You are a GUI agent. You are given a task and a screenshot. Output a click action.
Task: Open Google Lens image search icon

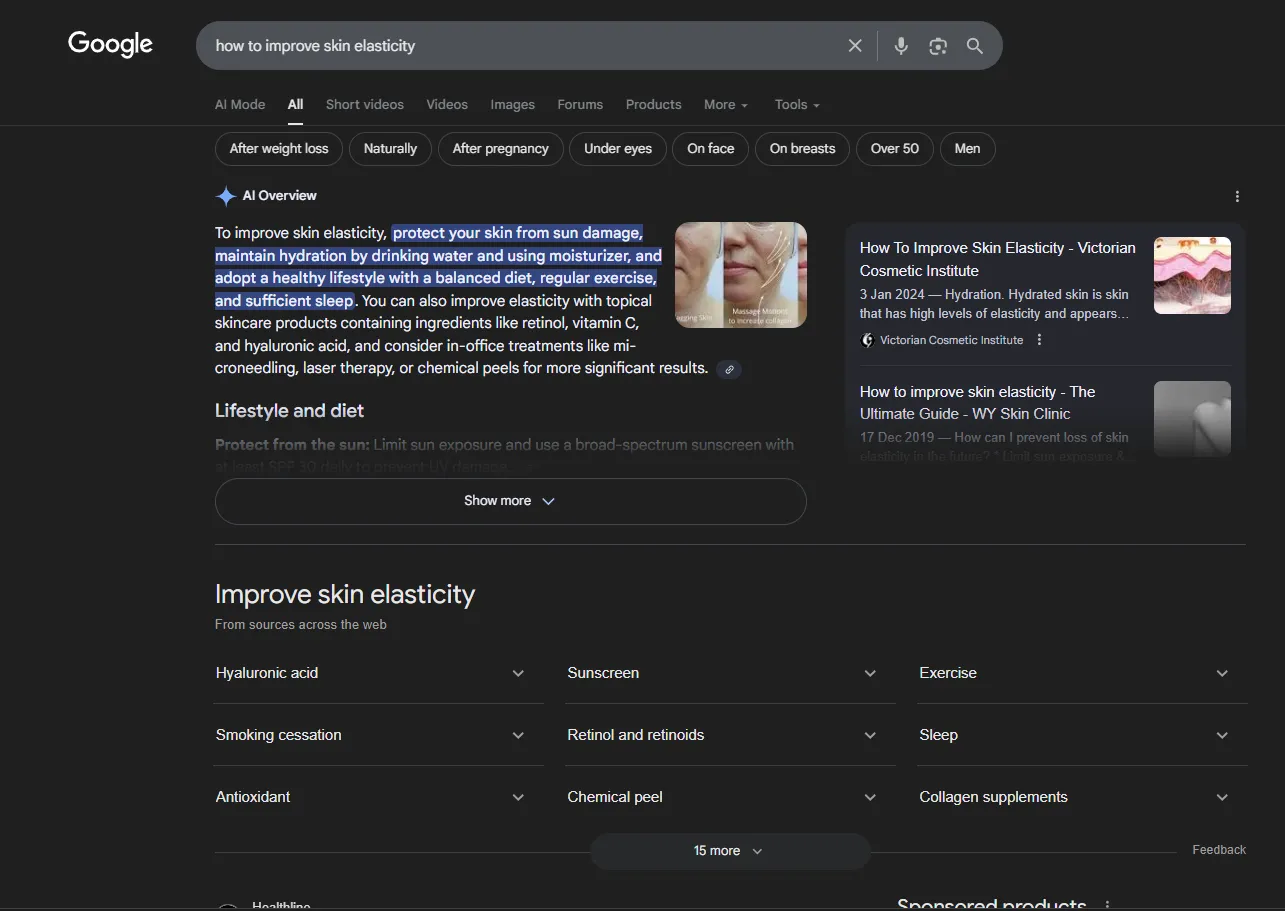(x=938, y=46)
